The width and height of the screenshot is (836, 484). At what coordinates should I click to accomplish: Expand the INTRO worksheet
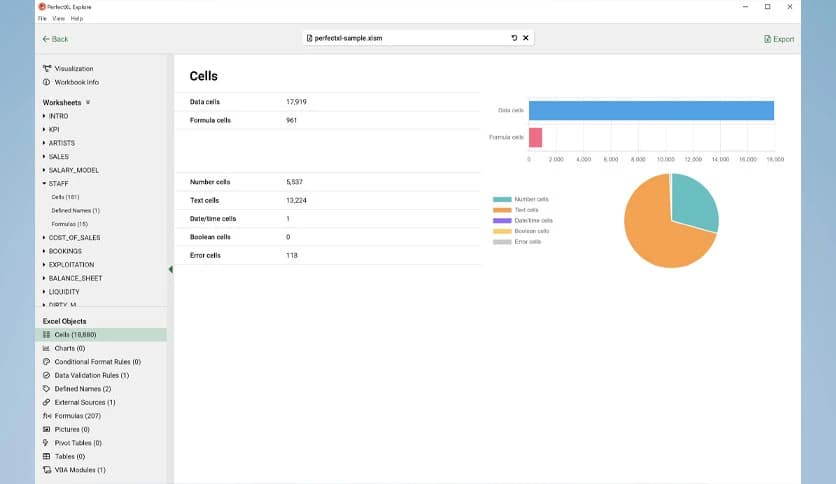click(x=44, y=116)
